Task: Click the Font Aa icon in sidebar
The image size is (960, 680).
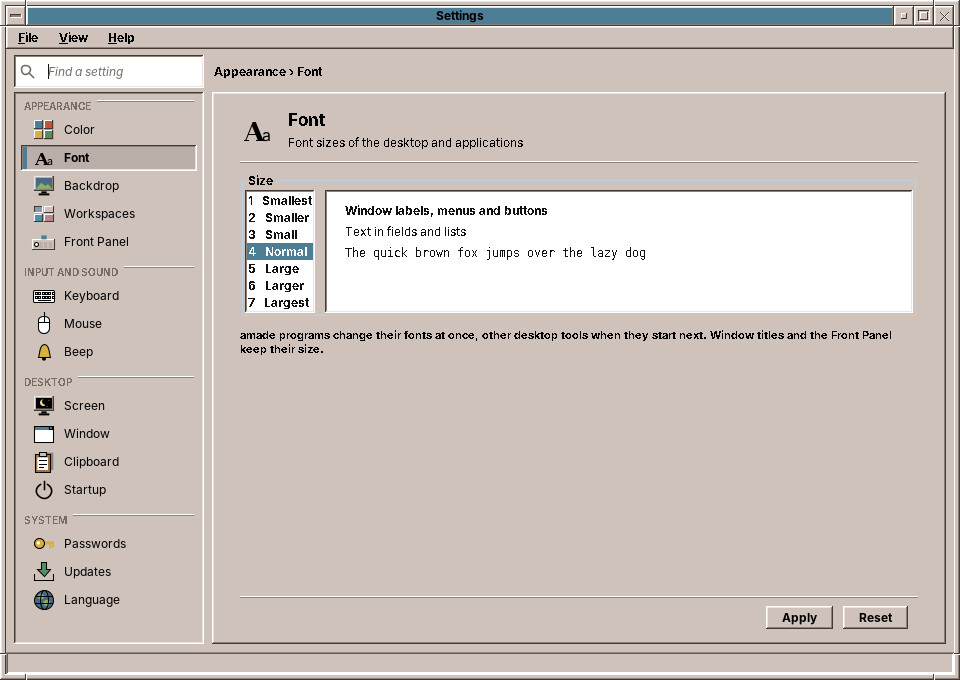Action: pos(43,158)
